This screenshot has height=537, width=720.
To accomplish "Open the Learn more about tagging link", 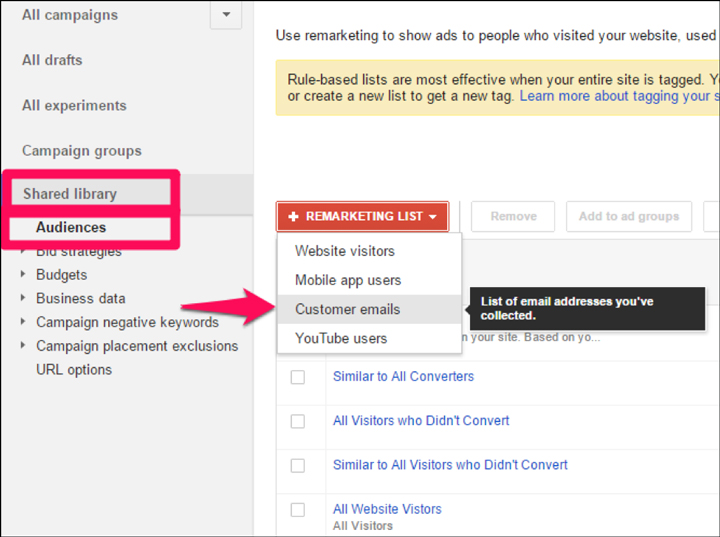I will point(615,96).
